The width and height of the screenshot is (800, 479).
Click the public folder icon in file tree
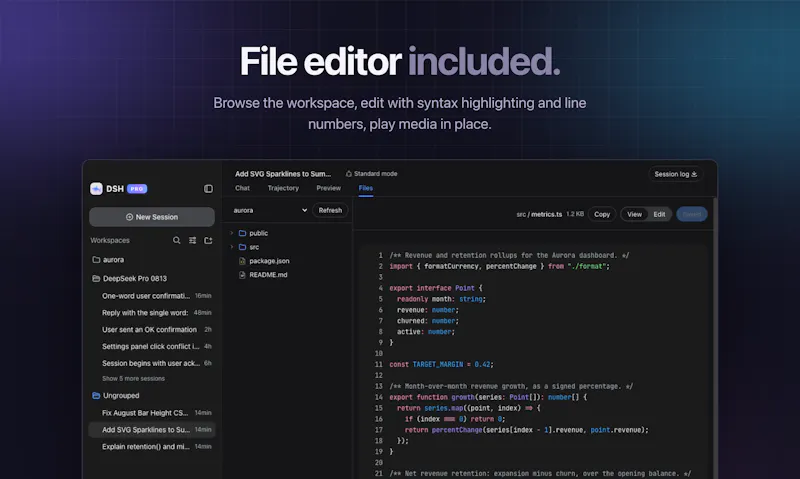(242, 233)
